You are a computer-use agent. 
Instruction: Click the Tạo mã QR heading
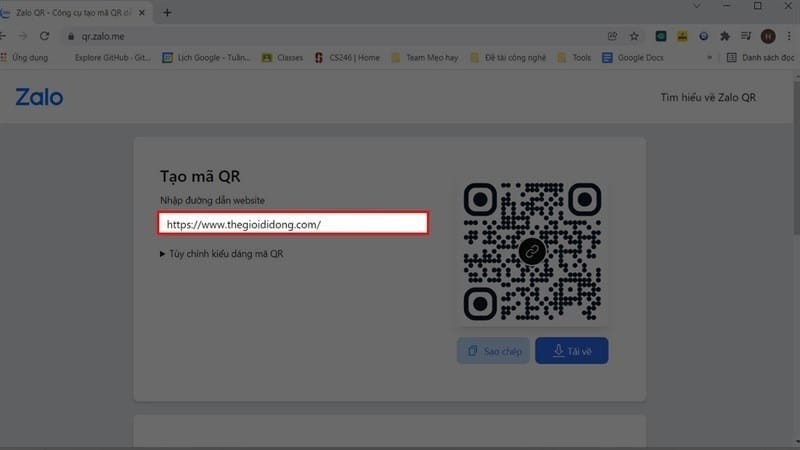(x=200, y=176)
